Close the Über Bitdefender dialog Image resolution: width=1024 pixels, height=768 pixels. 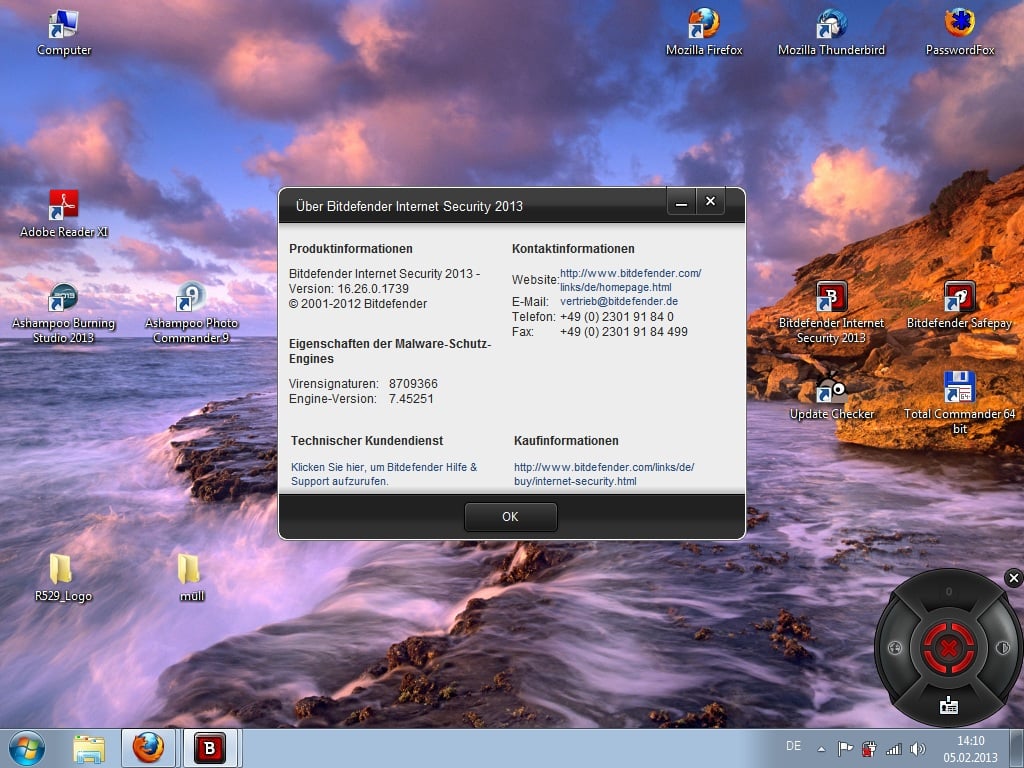(x=711, y=202)
